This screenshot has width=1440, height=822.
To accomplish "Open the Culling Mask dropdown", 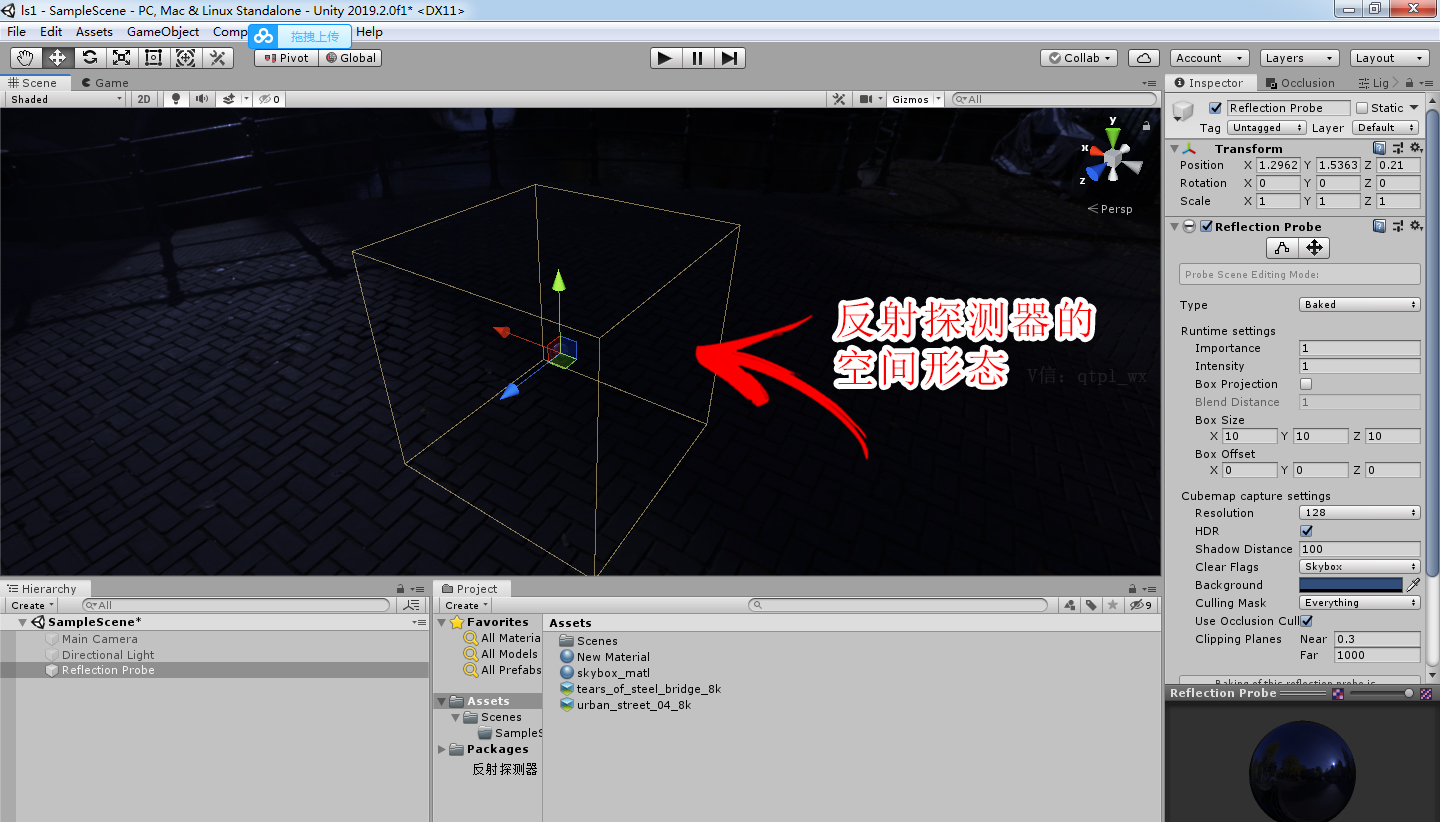I will [x=1360, y=603].
